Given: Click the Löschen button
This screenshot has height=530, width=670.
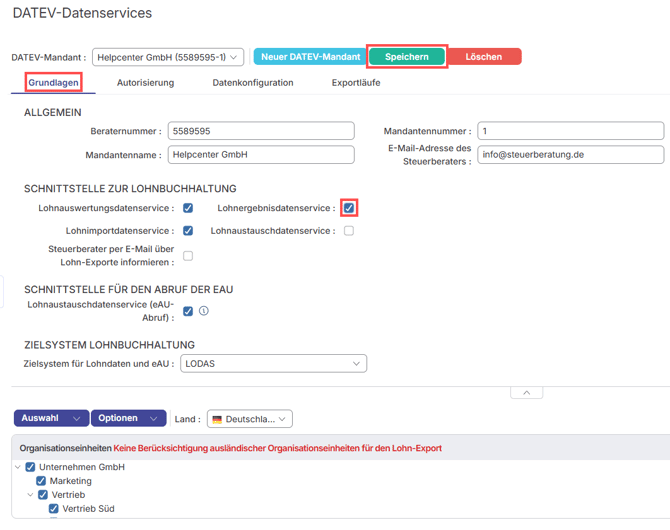Looking at the screenshot, I should tap(483, 57).
